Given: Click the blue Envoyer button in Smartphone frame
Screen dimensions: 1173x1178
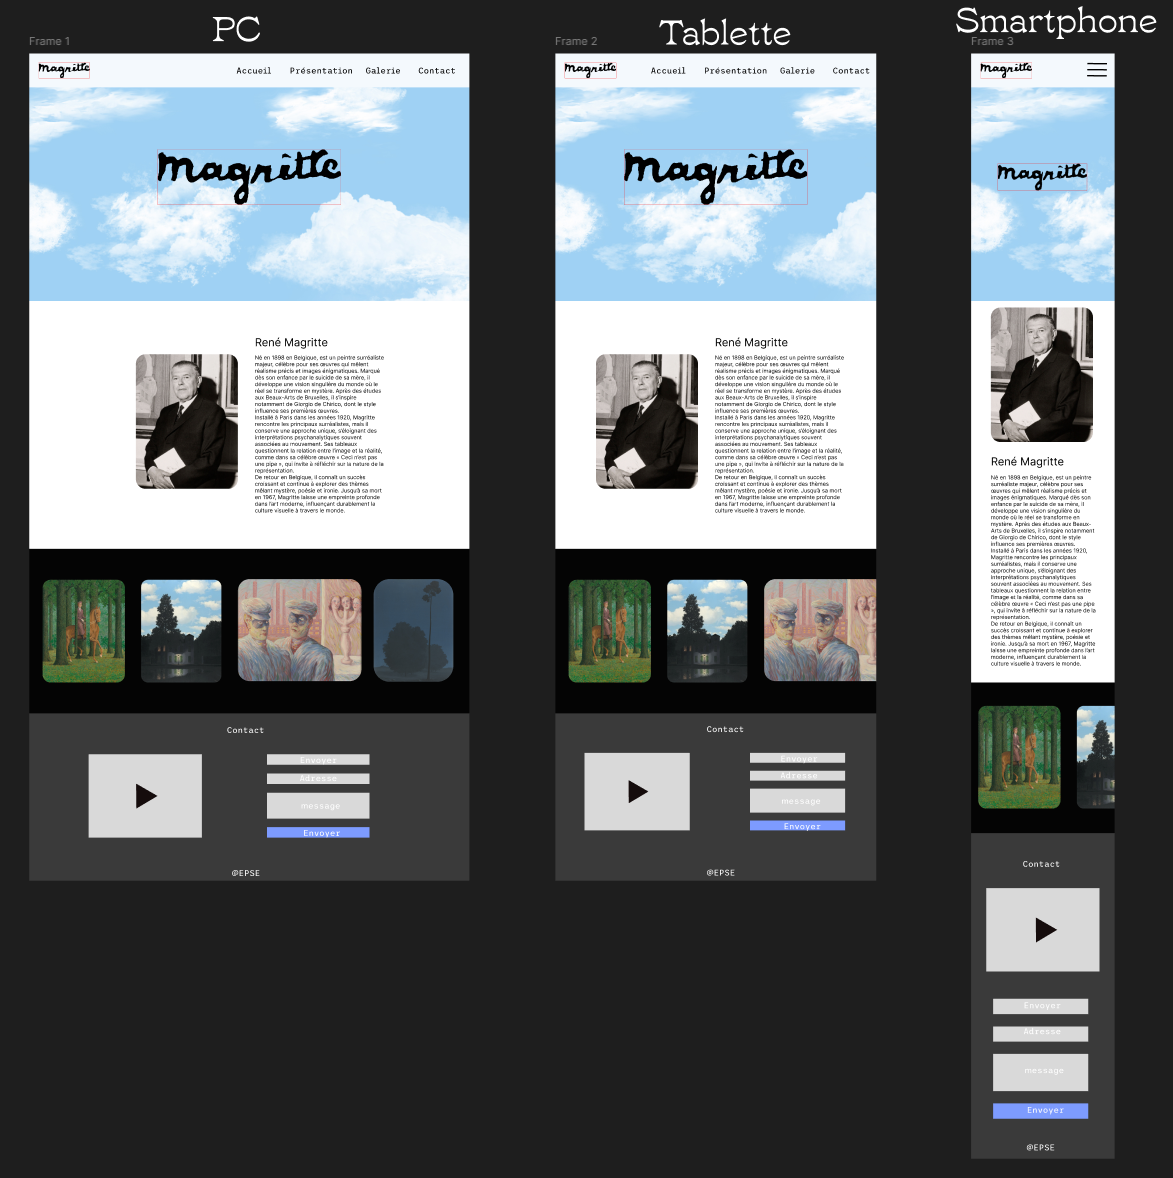Looking at the screenshot, I should click(x=1040, y=1110).
